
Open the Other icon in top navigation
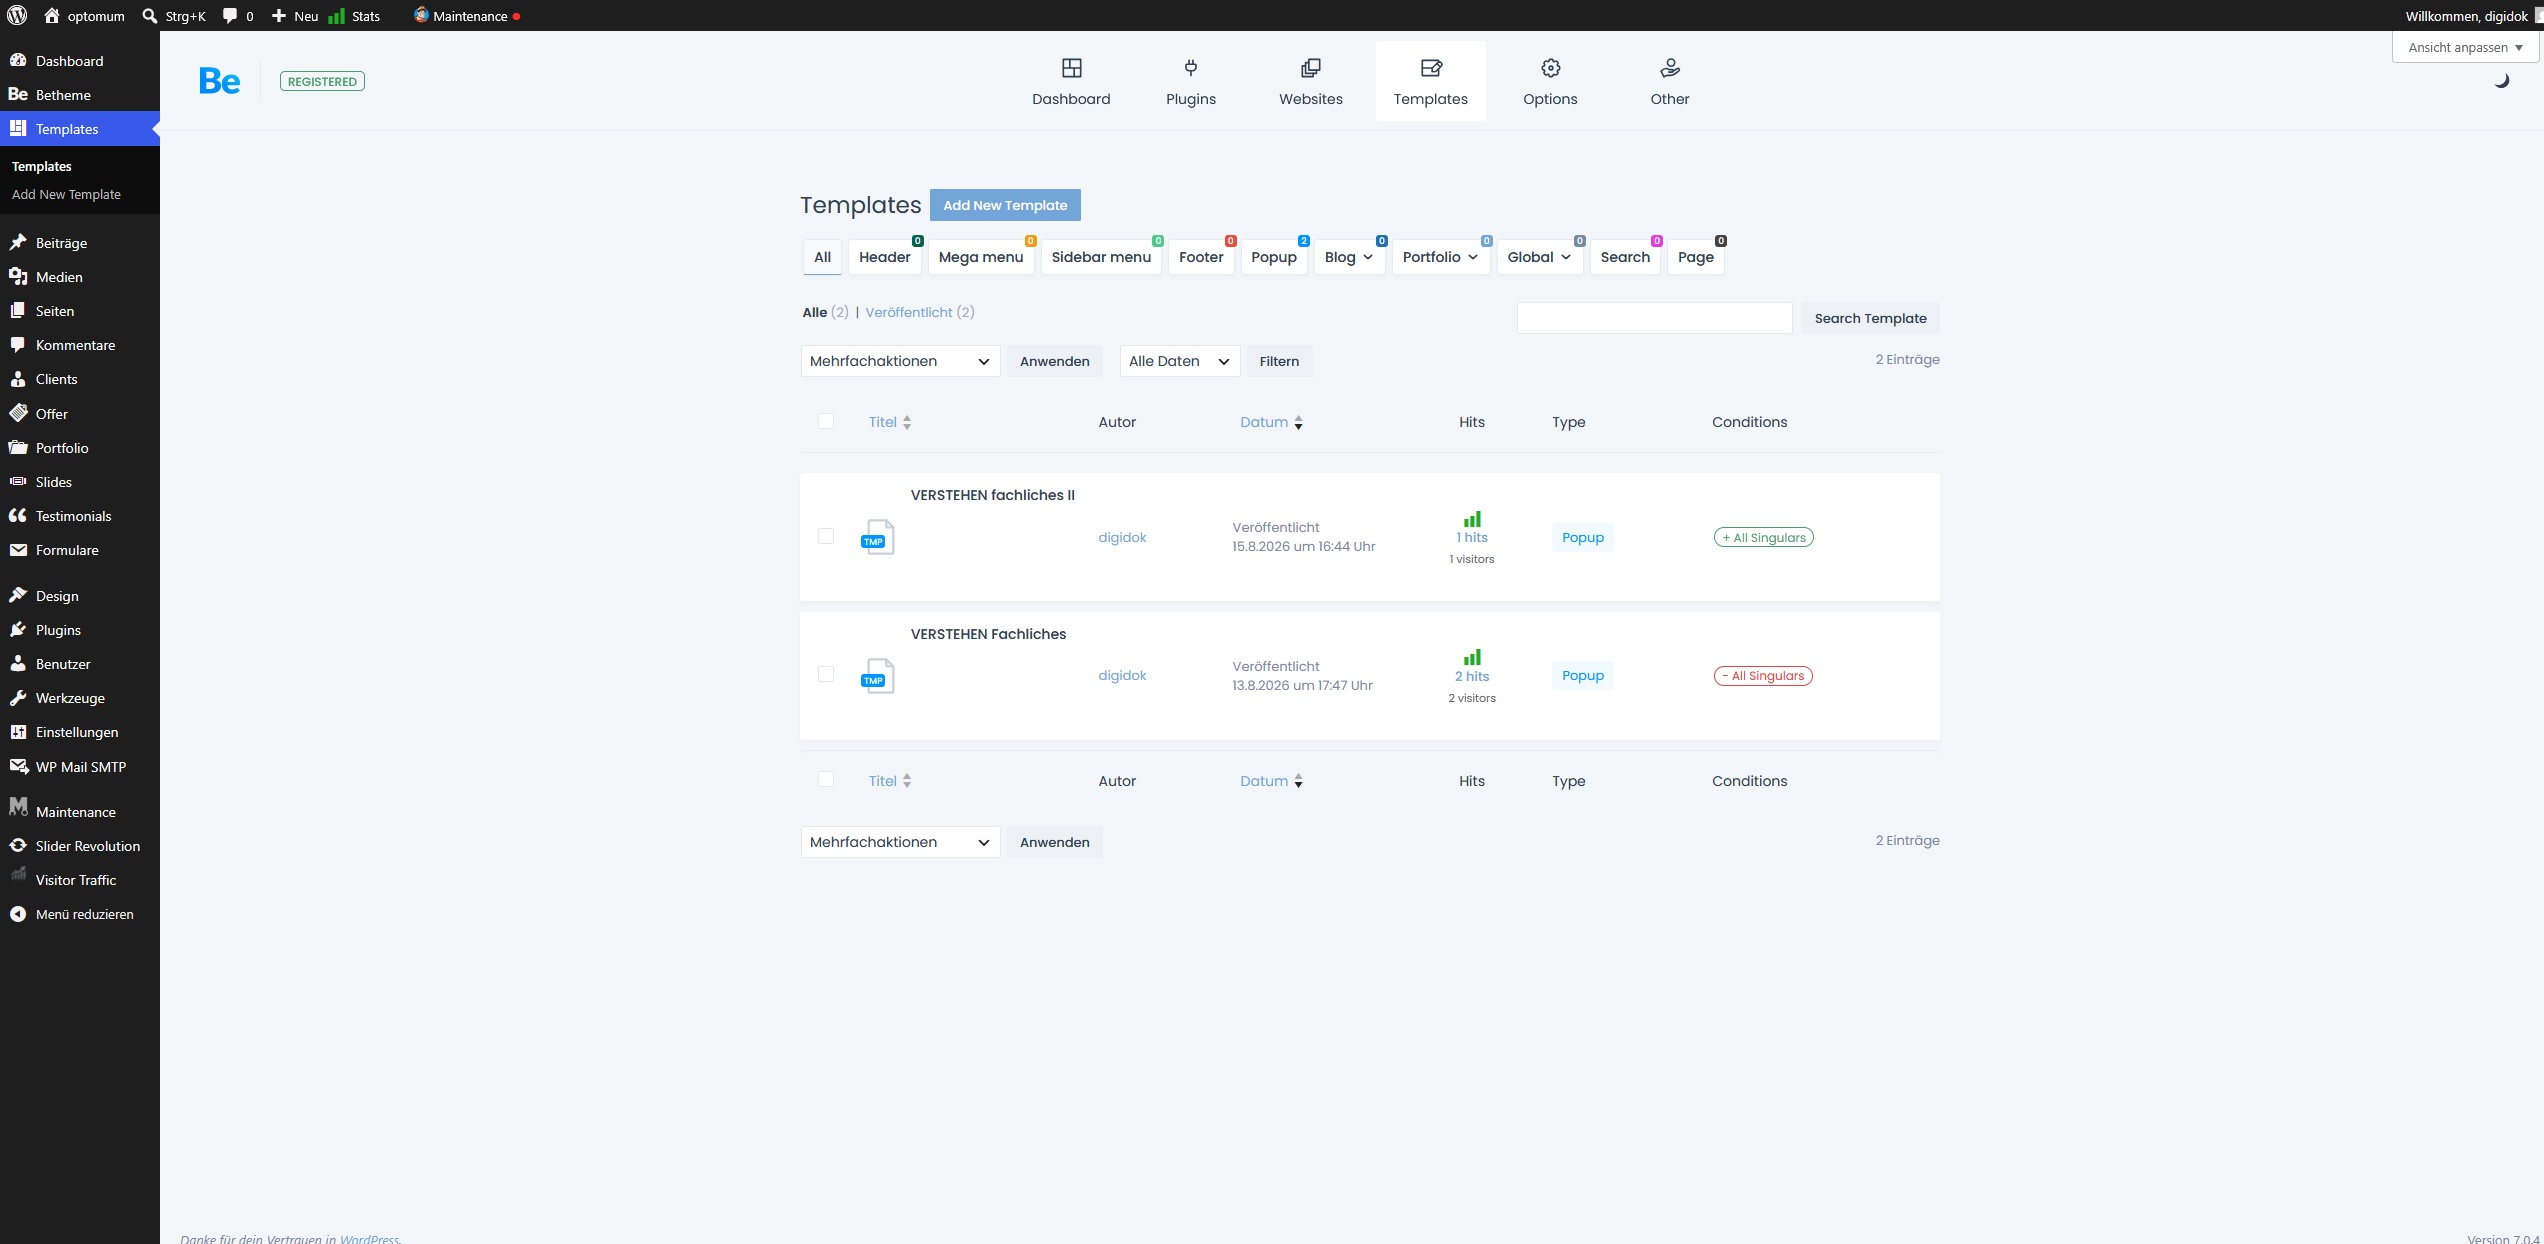coord(1670,68)
